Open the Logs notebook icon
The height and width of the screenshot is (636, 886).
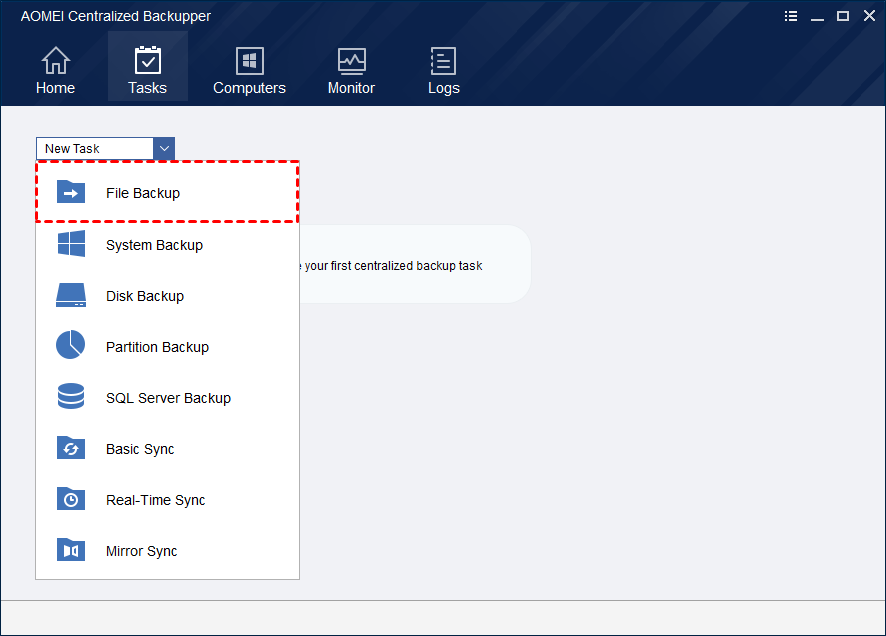(444, 60)
